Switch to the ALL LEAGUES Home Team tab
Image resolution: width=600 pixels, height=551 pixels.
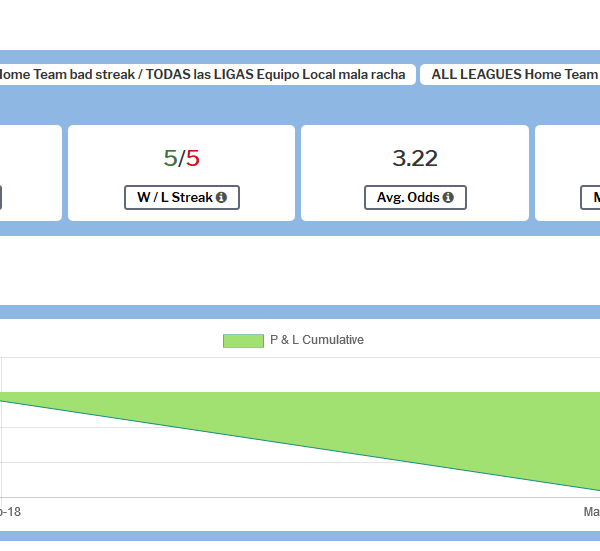[512, 75]
